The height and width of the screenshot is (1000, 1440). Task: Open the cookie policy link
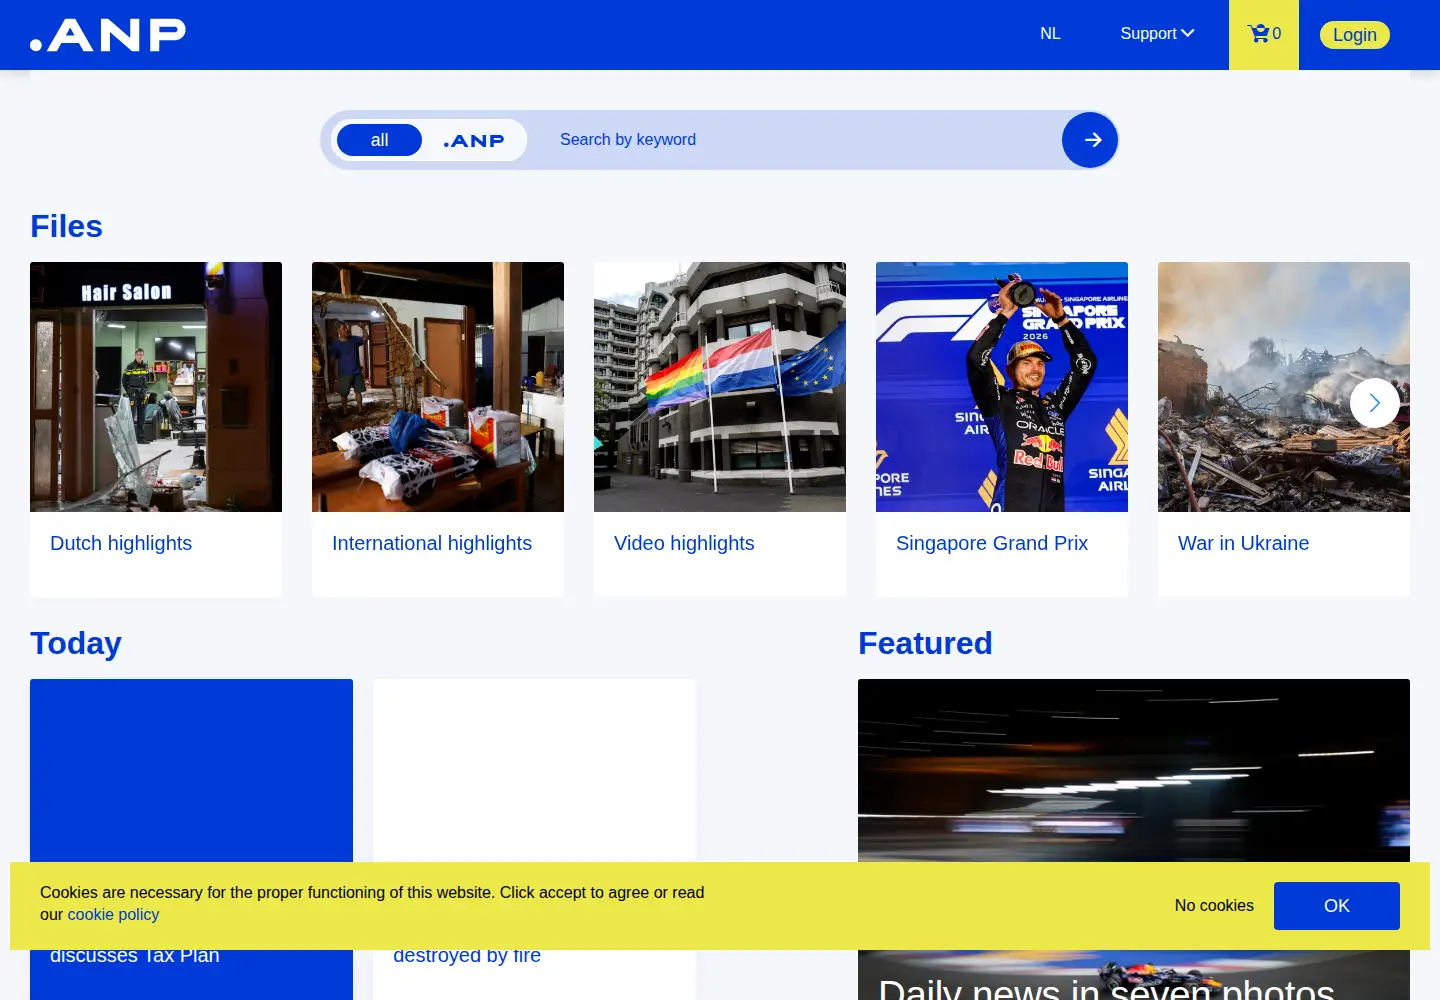[x=113, y=915]
